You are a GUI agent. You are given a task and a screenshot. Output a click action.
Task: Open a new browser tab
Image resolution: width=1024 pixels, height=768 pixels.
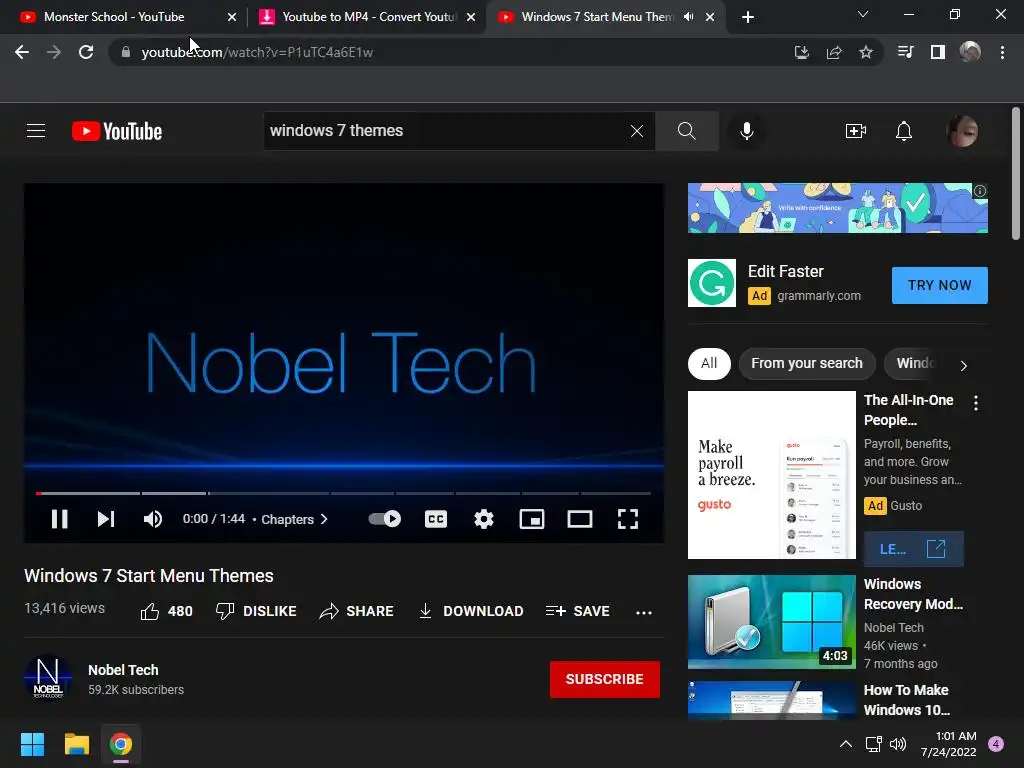pyautogui.click(x=748, y=17)
